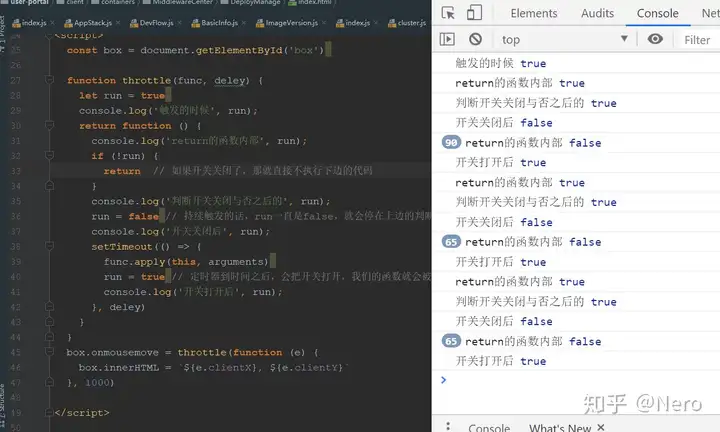Collapse function throttle fold marker line 27
This screenshot has height=432, width=720.
click(x=50, y=80)
